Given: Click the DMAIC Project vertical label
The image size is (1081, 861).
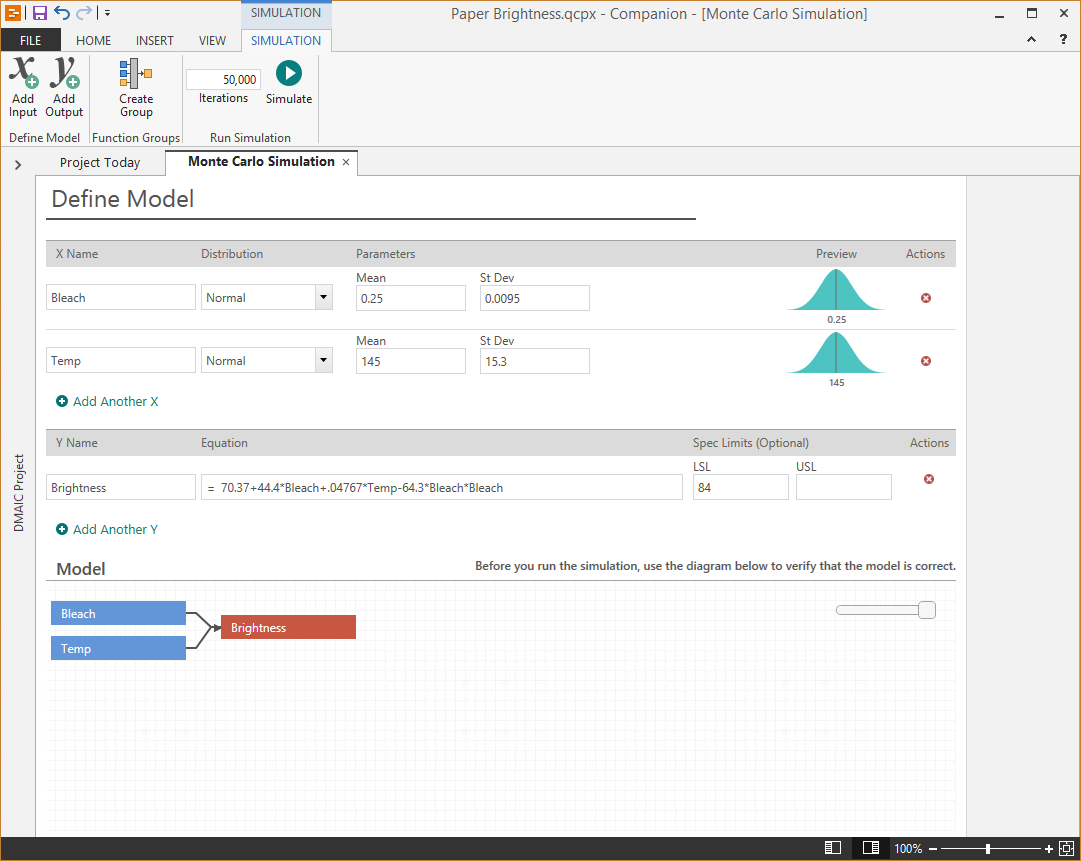Looking at the screenshot, I should (19, 493).
